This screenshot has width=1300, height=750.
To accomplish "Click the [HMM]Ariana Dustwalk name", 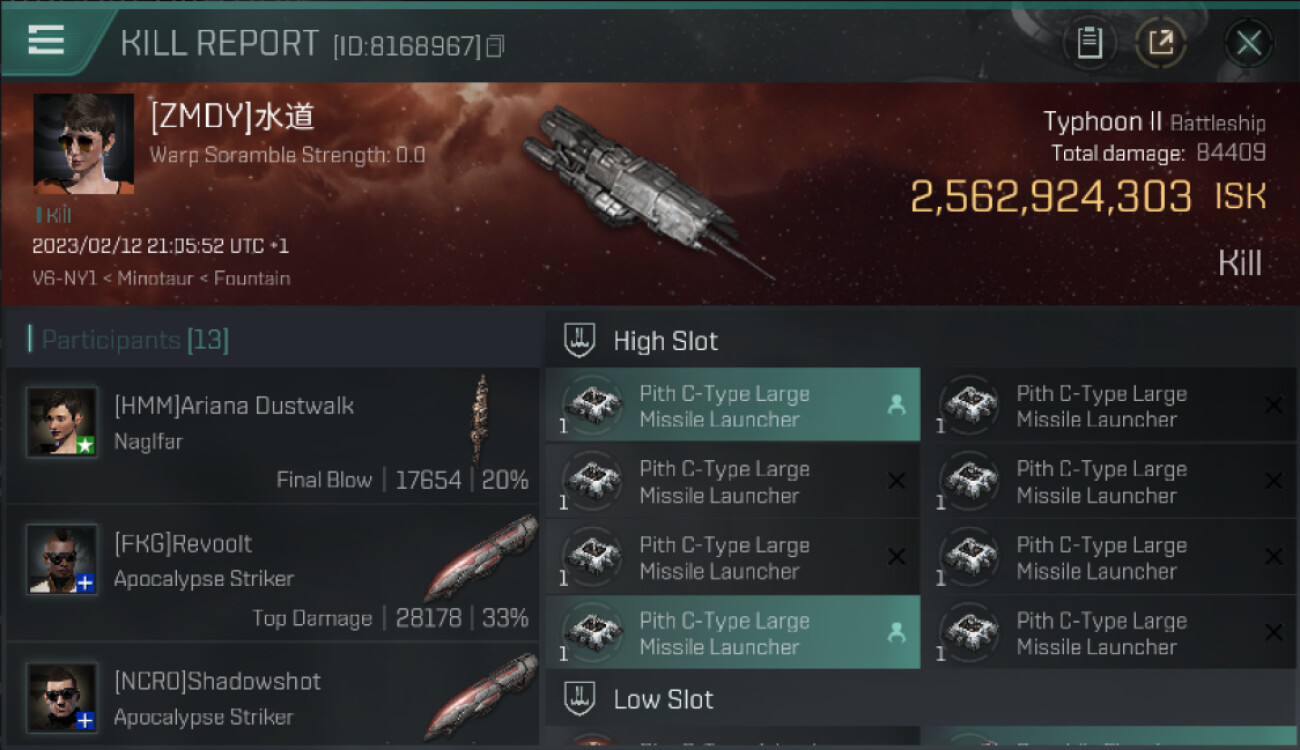I will coord(234,405).
